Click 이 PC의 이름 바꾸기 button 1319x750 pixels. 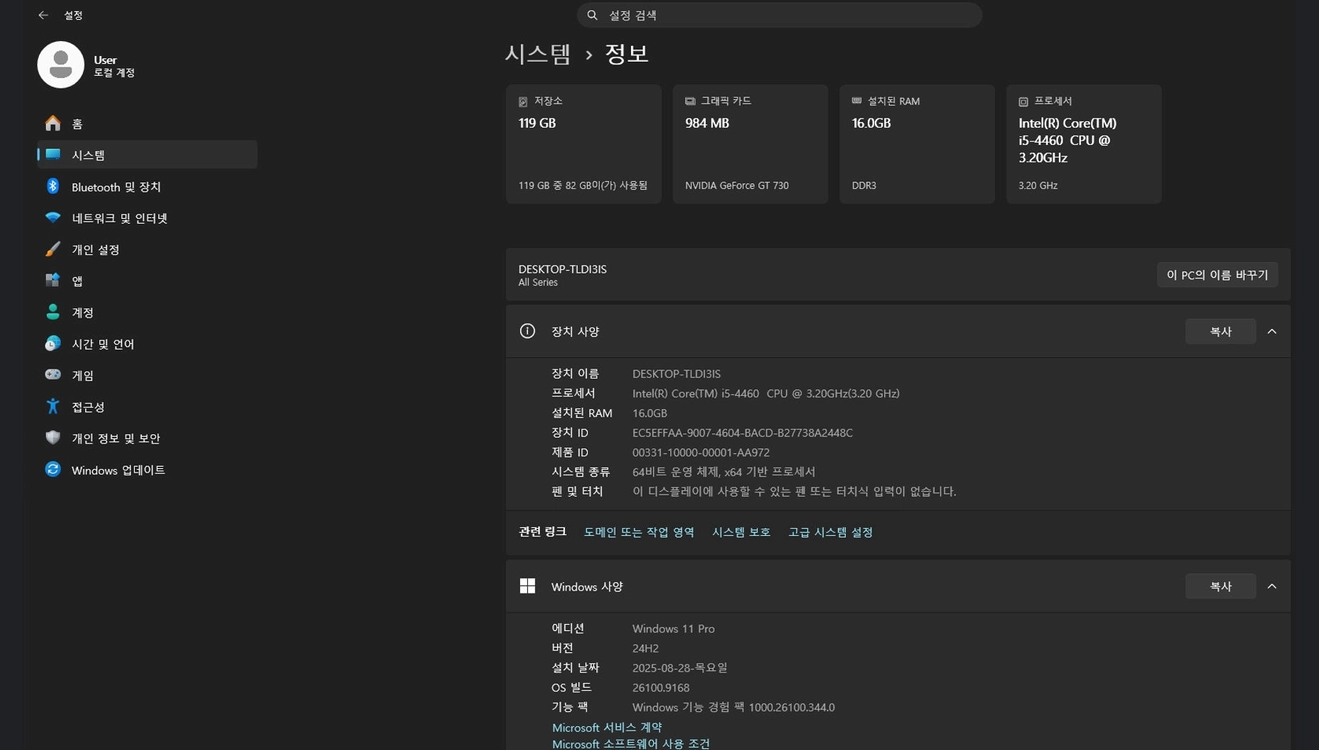pyautogui.click(x=1217, y=275)
